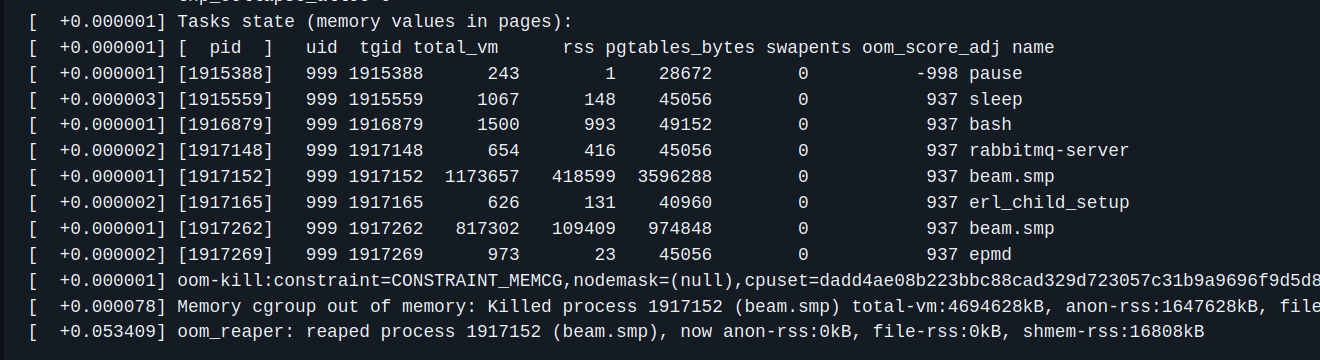Click the 'pgtables_bytes' column header

pos(681,47)
